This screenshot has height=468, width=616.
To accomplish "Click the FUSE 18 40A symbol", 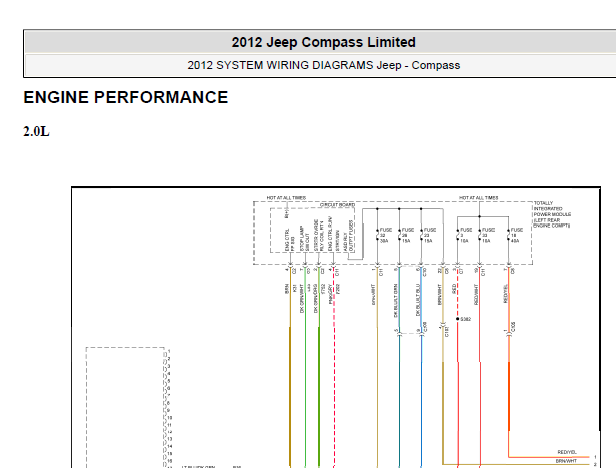I will tap(514, 235).
